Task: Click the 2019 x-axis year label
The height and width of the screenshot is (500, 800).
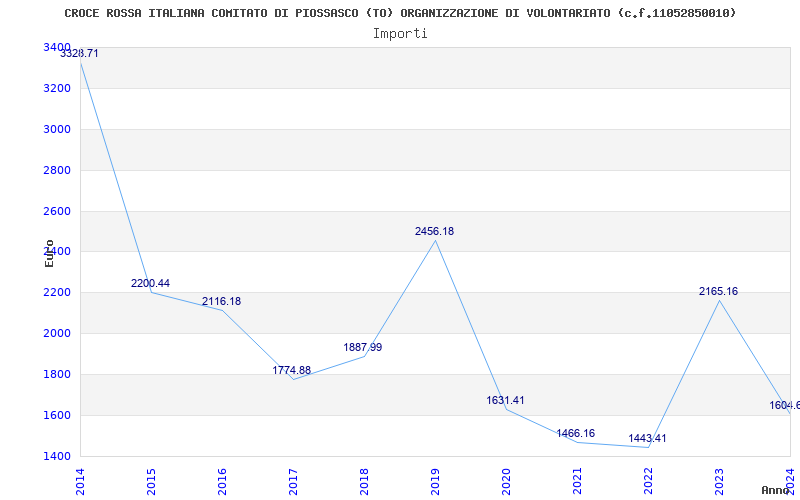Action: pyautogui.click(x=435, y=482)
